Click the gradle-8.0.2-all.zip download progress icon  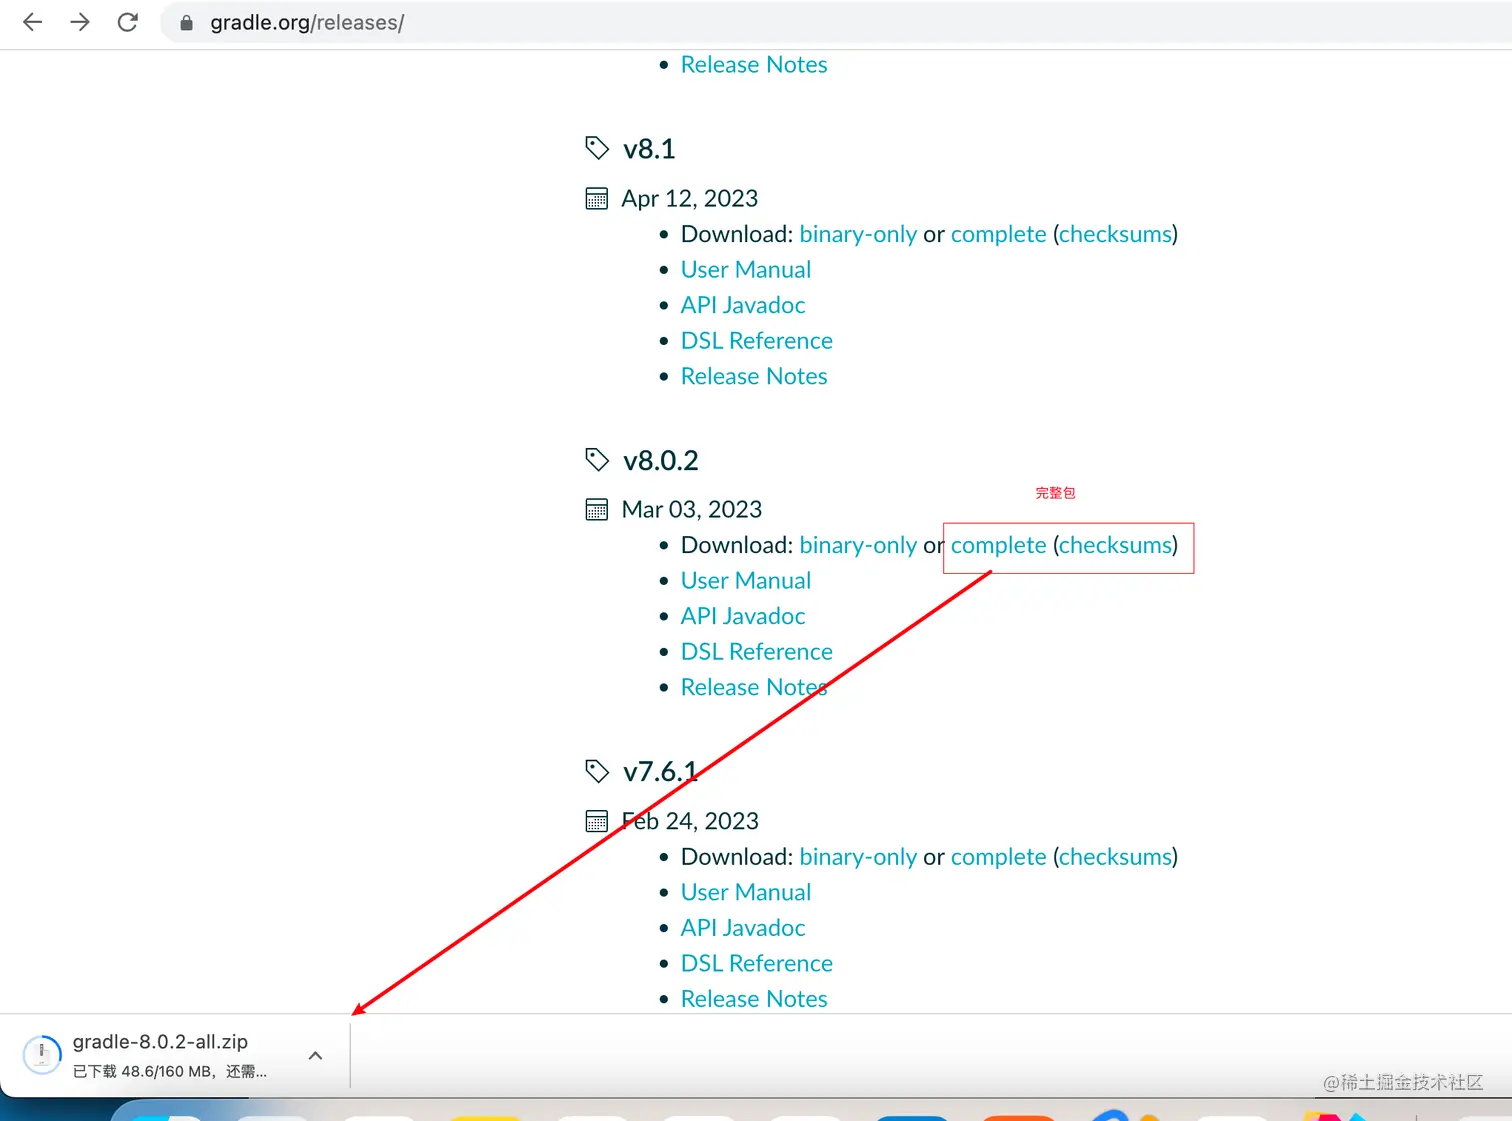[42, 1055]
